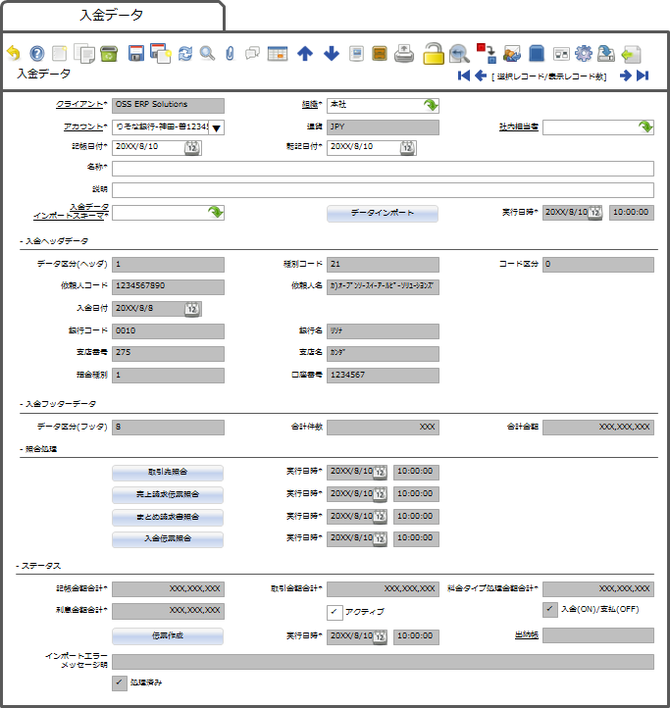This screenshot has width=670, height=708.
Task: Print using the printer icon
Action: [x=404, y=54]
